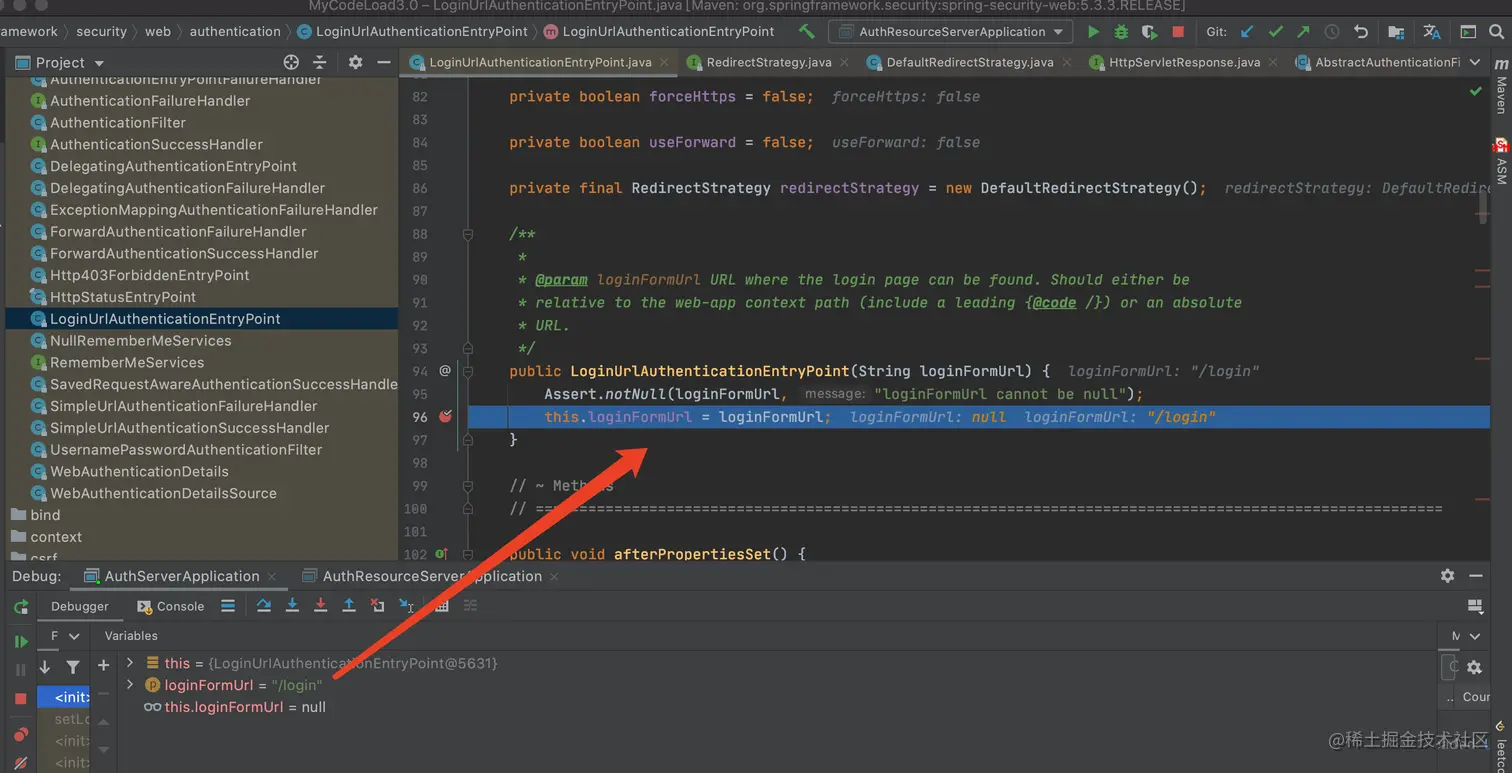The height and width of the screenshot is (773, 1512).
Task: Open the Evaluate Expression calculator
Action: (441, 606)
